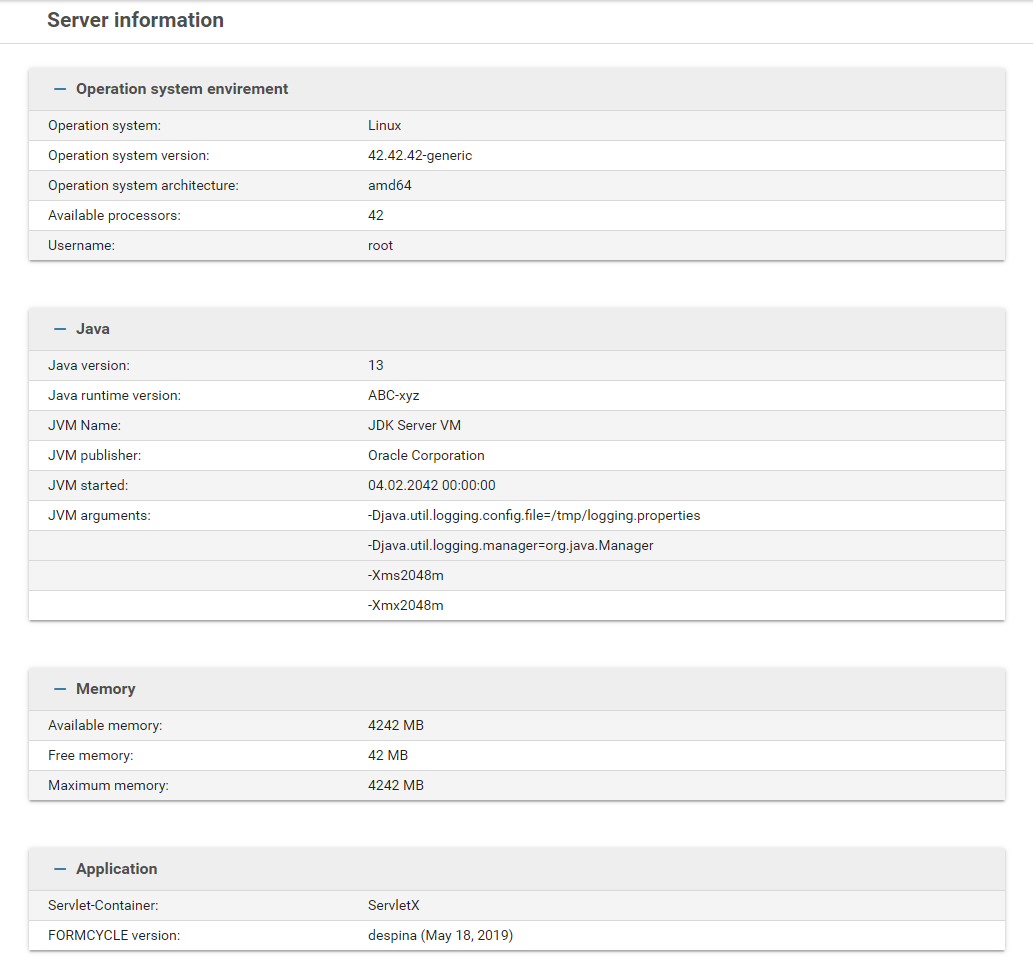The image size is (1033, 972).
Task: Toggle the Application section header title
Action: click(116, 869)
